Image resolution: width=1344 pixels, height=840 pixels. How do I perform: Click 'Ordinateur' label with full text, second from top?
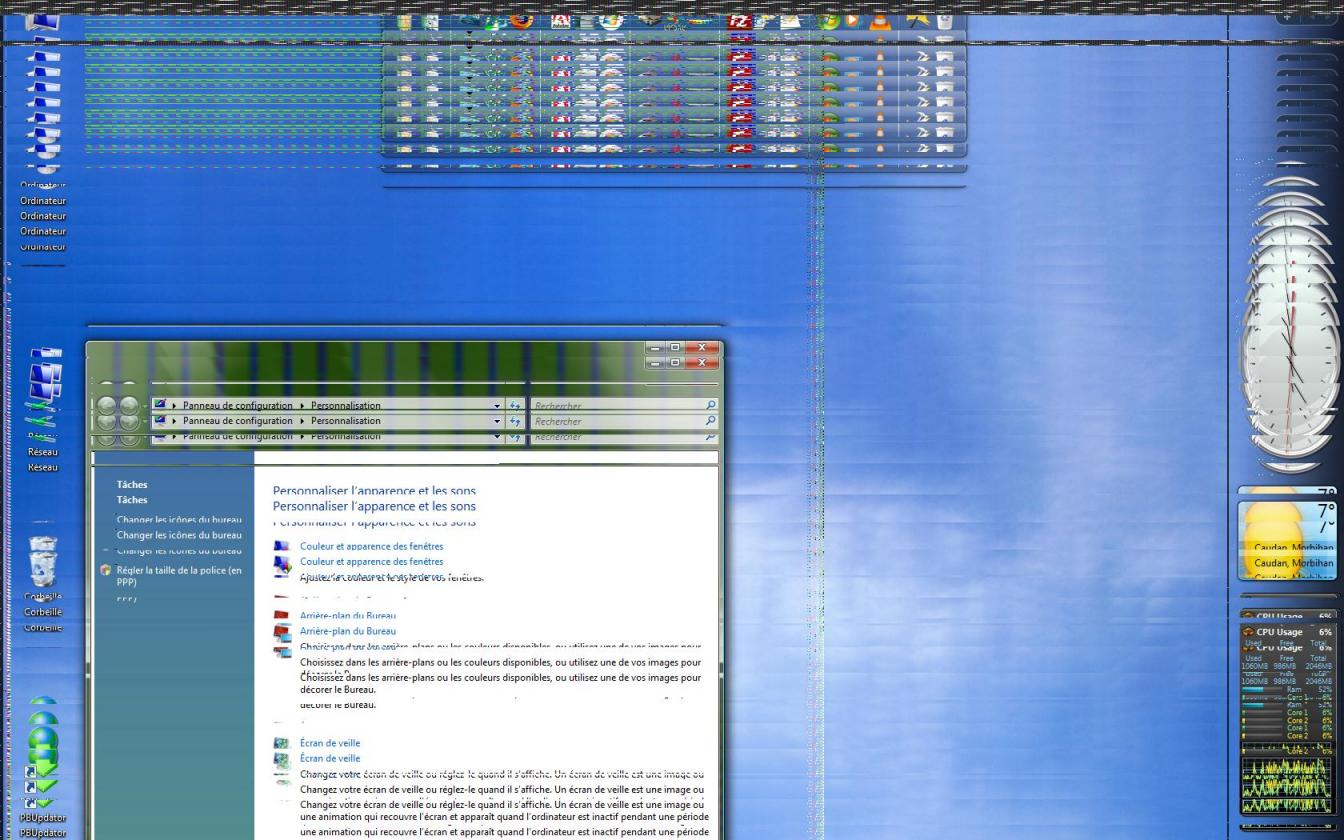pyautogui.click(x=43, y=216)
